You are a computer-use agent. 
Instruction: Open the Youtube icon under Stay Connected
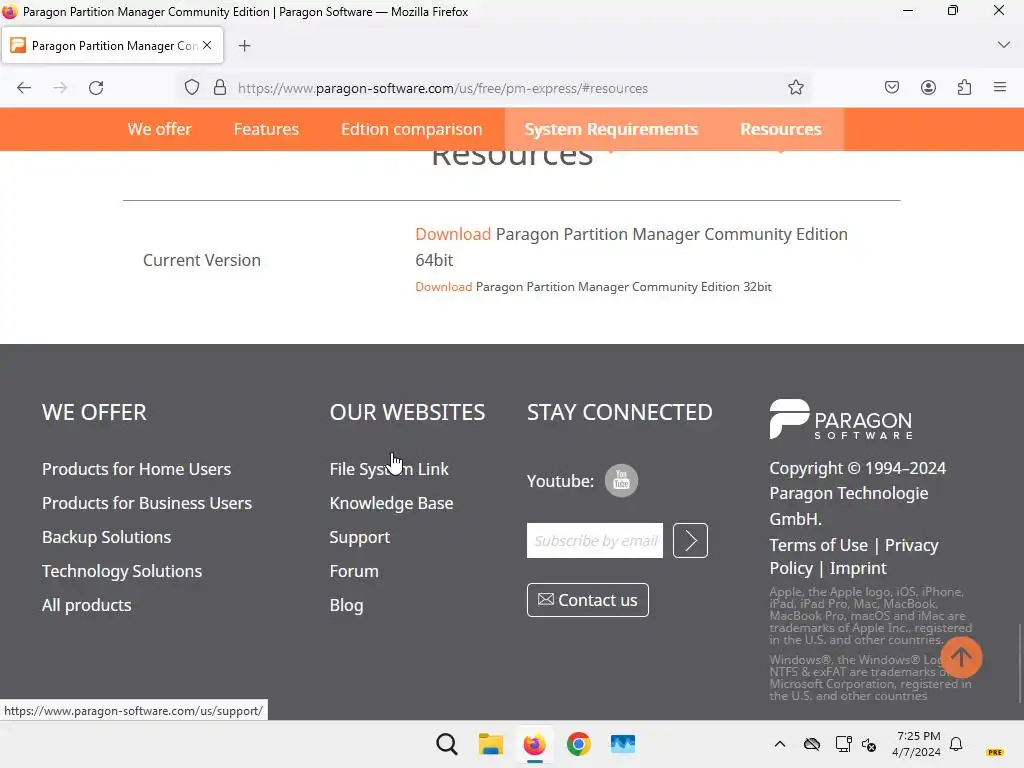(x=621, y=481)
